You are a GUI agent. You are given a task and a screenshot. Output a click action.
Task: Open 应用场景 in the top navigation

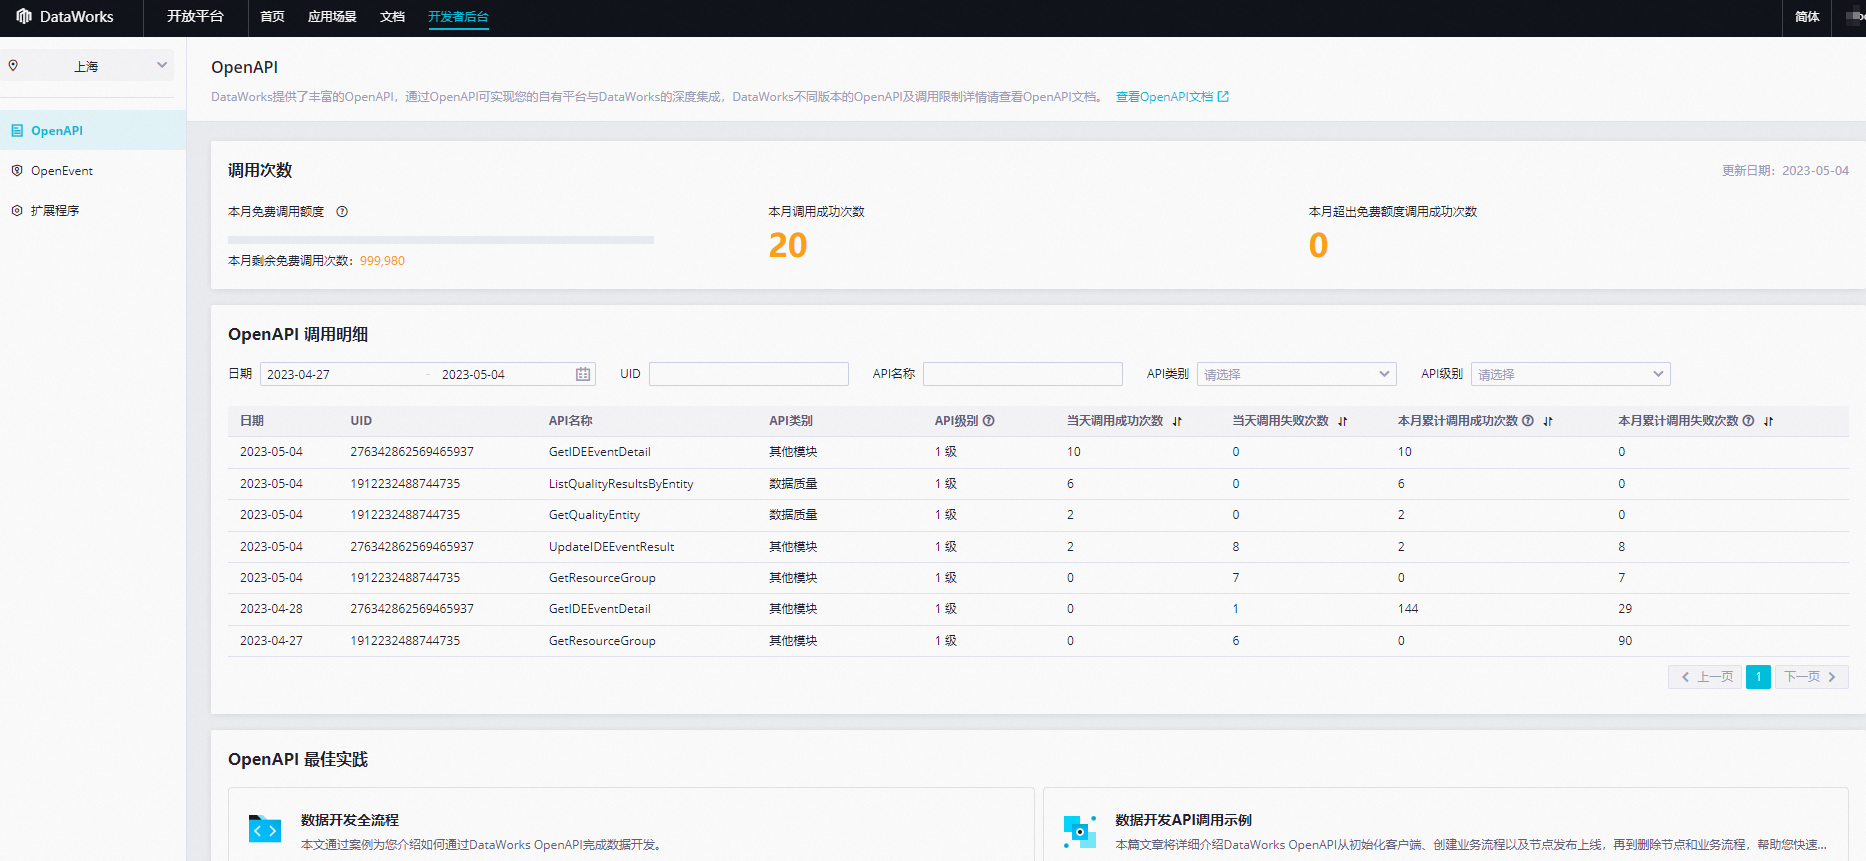point(332,16)
